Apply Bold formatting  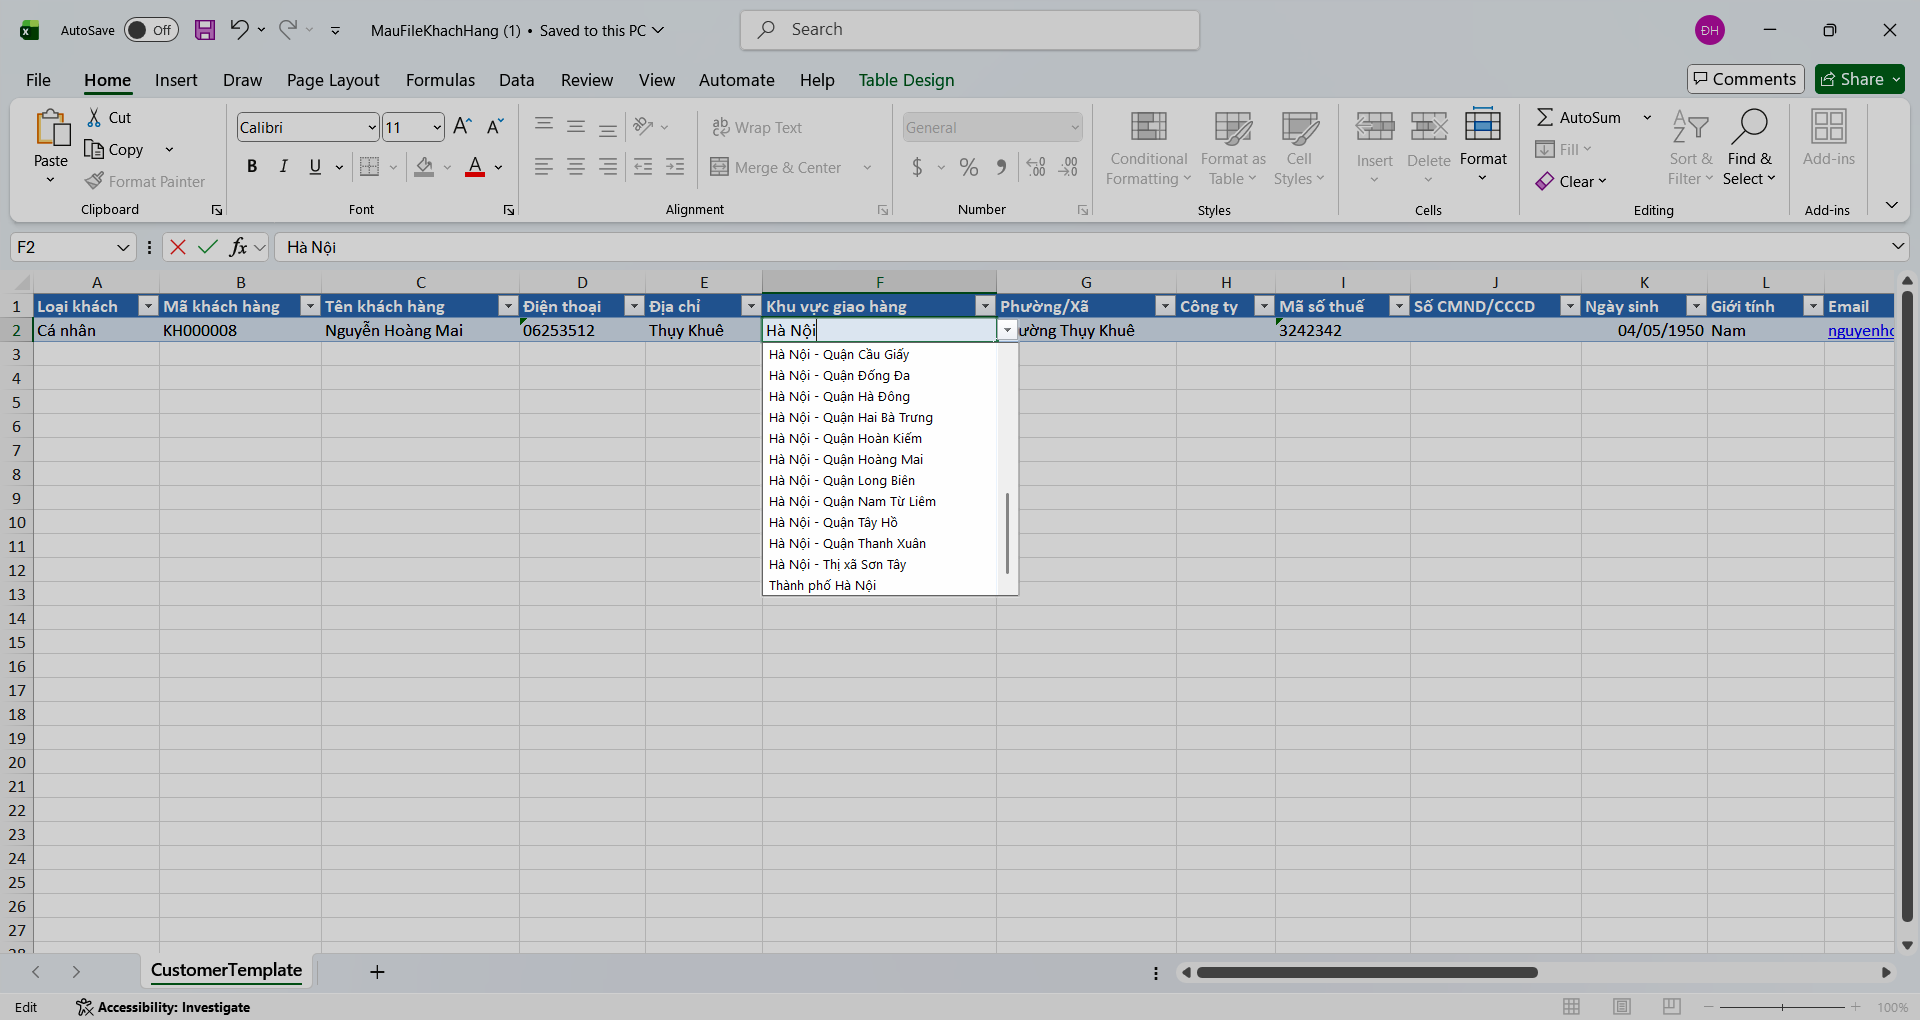(x=252, y=167)
